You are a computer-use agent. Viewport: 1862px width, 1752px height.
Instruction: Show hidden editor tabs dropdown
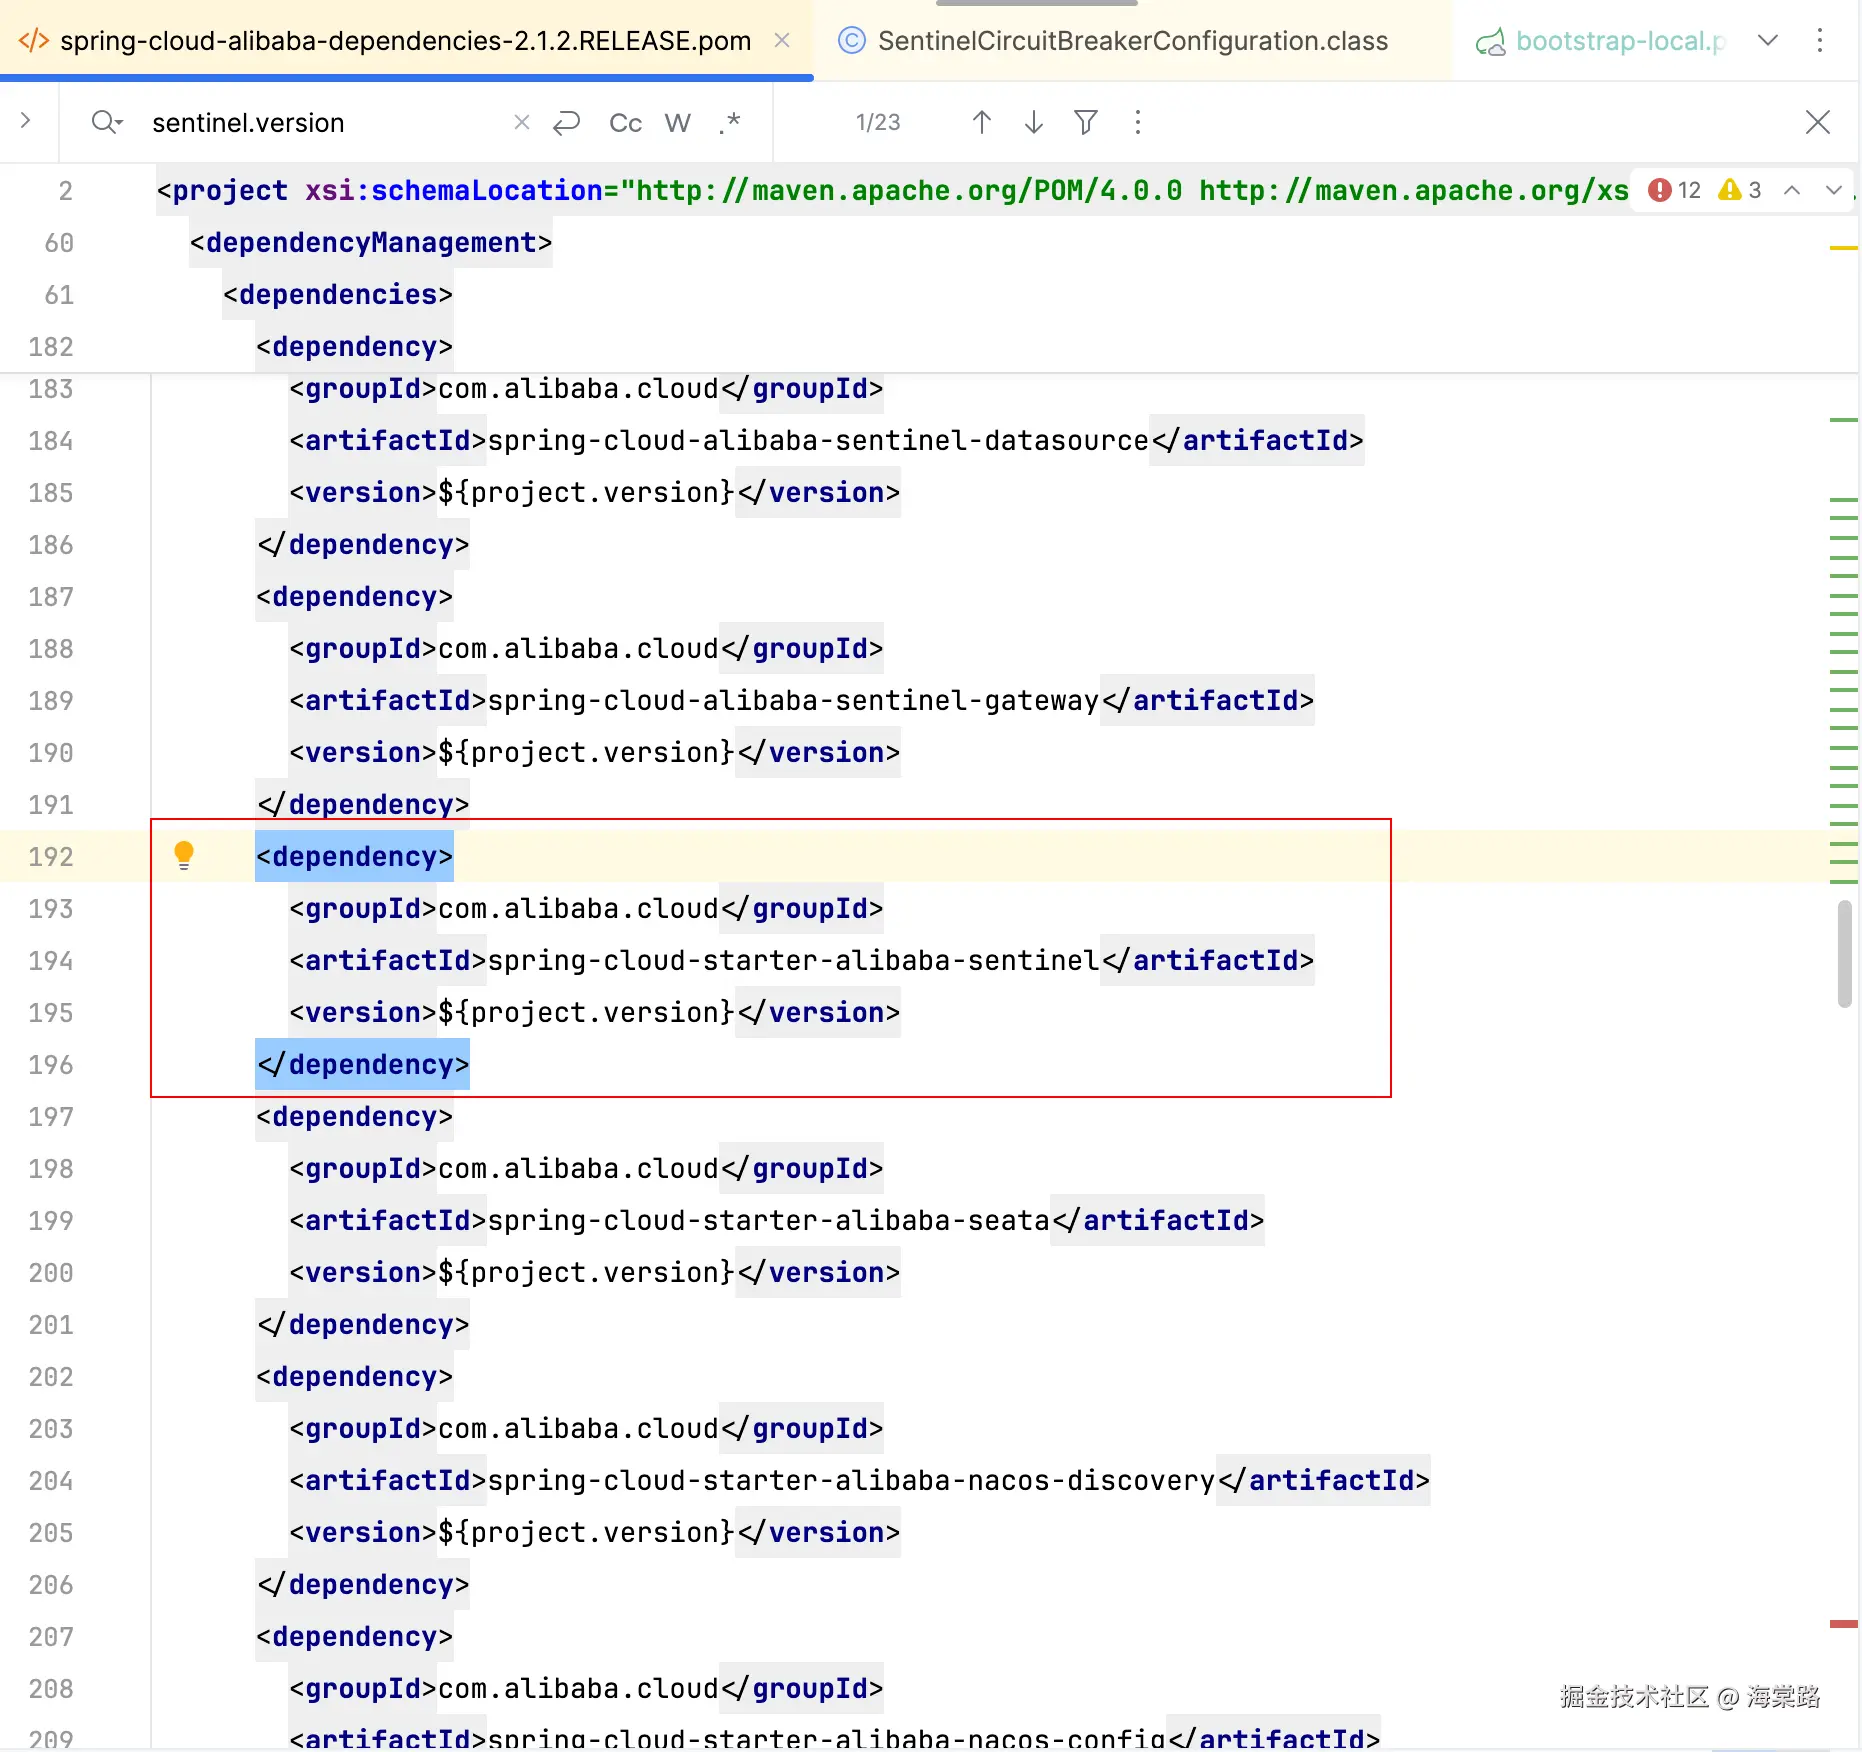point(1768,41)
